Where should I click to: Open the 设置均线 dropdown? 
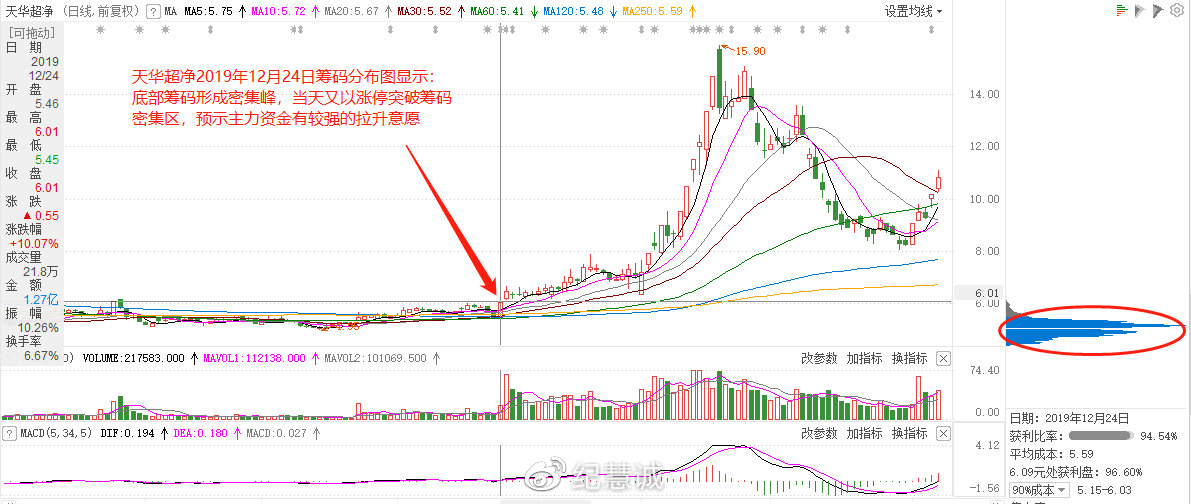click(914, 11)
